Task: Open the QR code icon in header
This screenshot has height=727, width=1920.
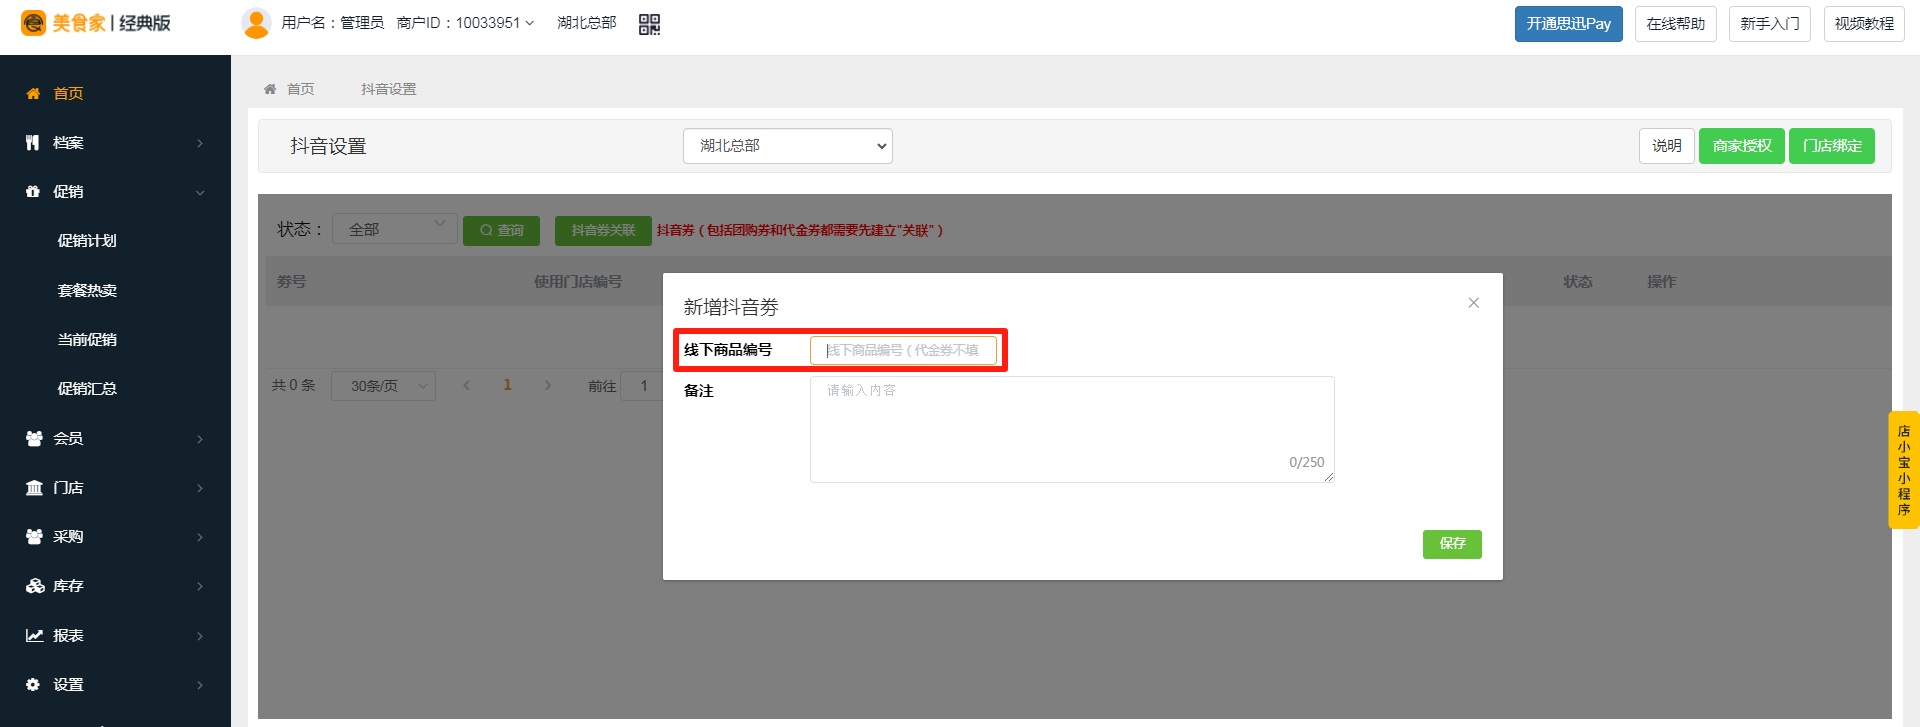Action: tap(649, 24)
